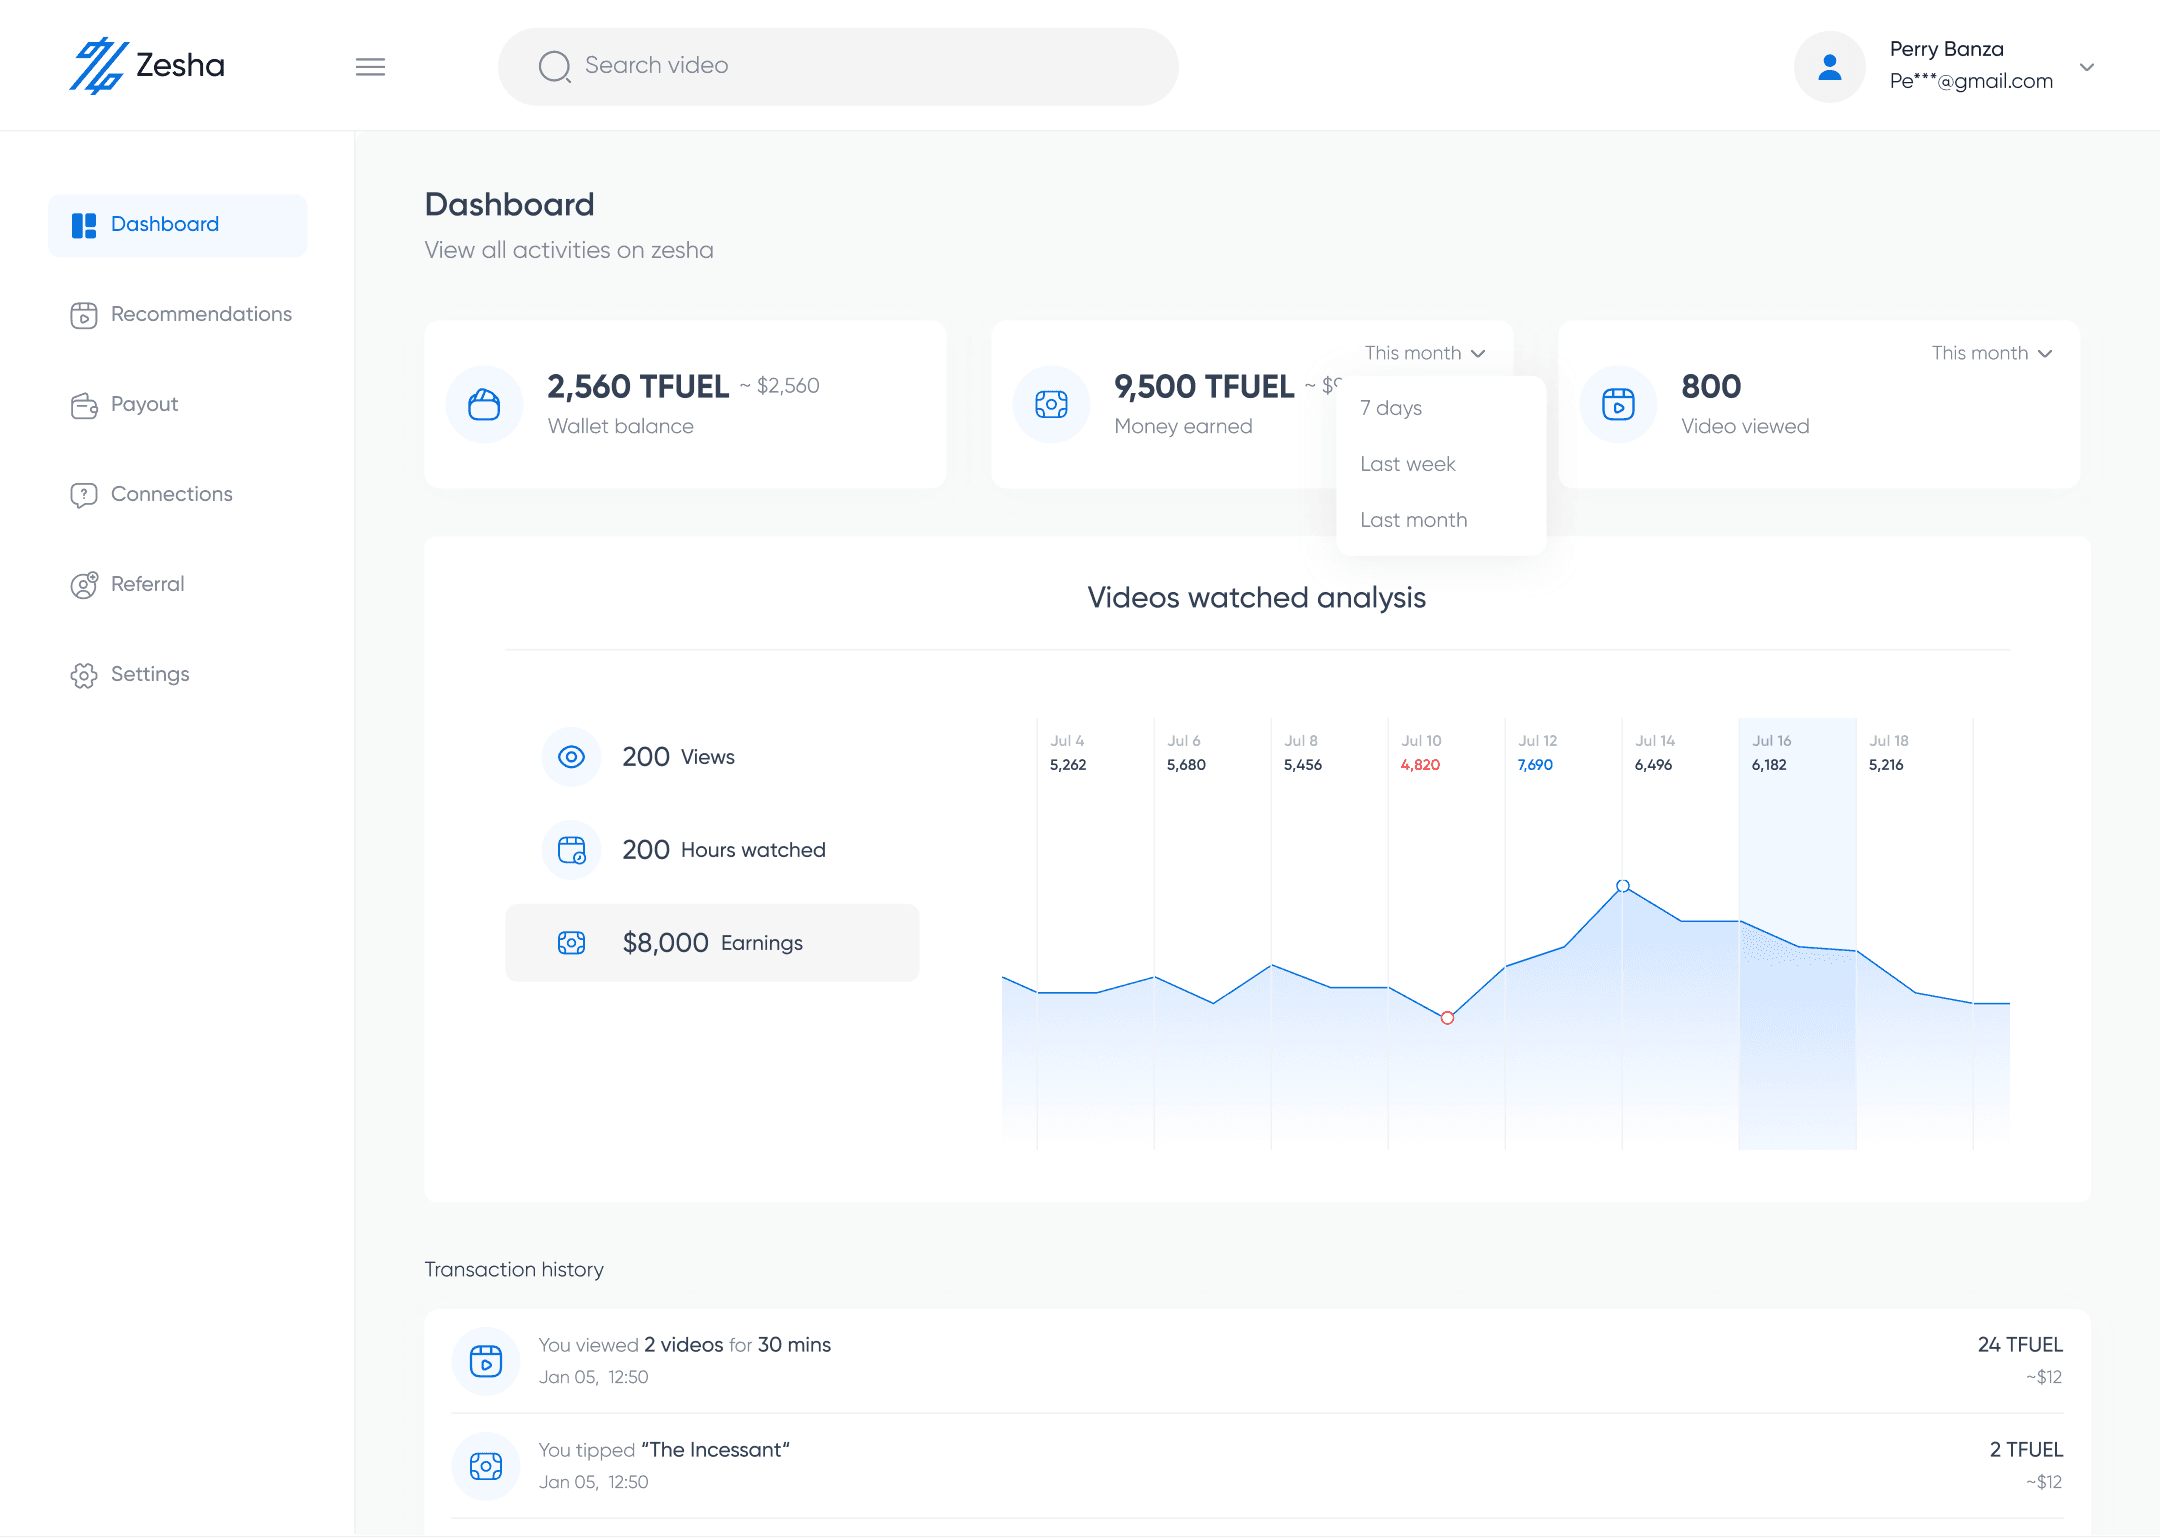2160x1537 pixels.
Task: Collapse Money earned 'This month' dropdown
Action: (1425, 353)
